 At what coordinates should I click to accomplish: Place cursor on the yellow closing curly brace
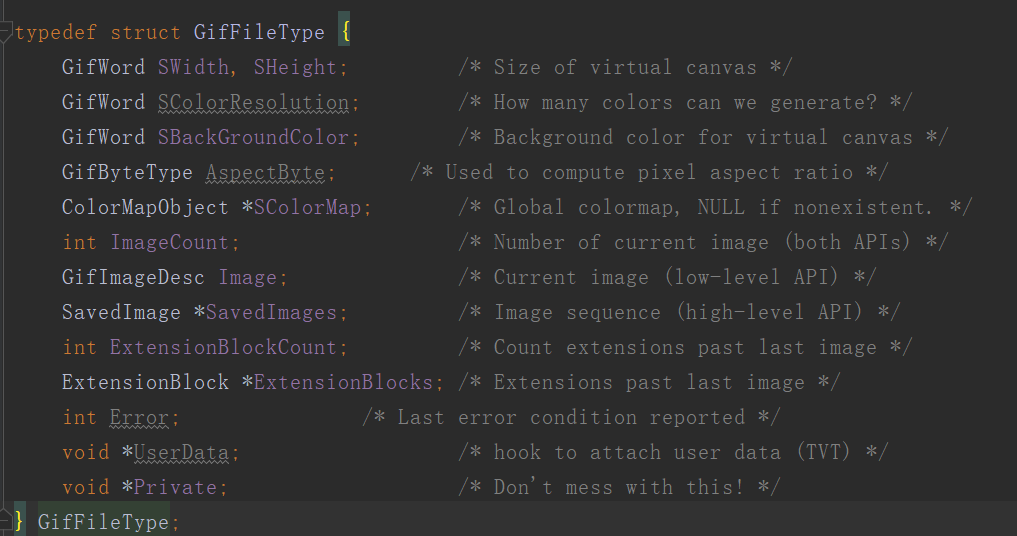pos(19,521)
